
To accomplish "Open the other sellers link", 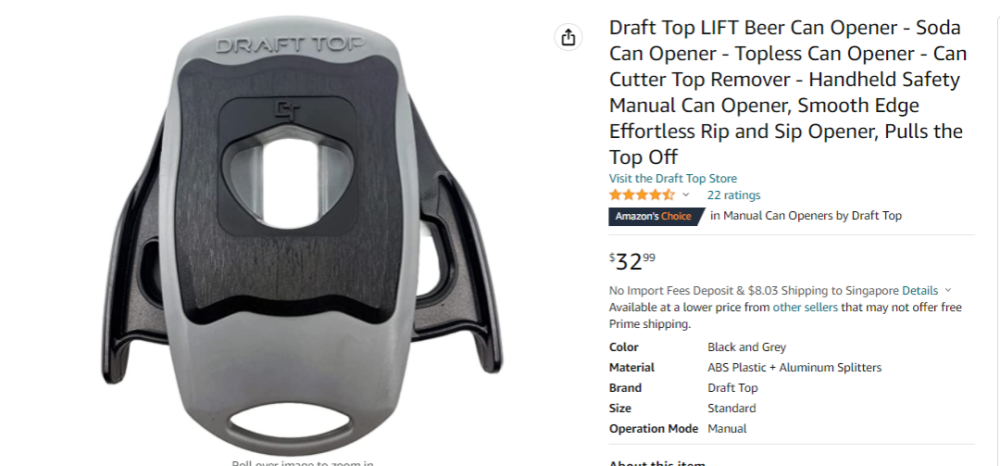I will click(x=805, y=307).
